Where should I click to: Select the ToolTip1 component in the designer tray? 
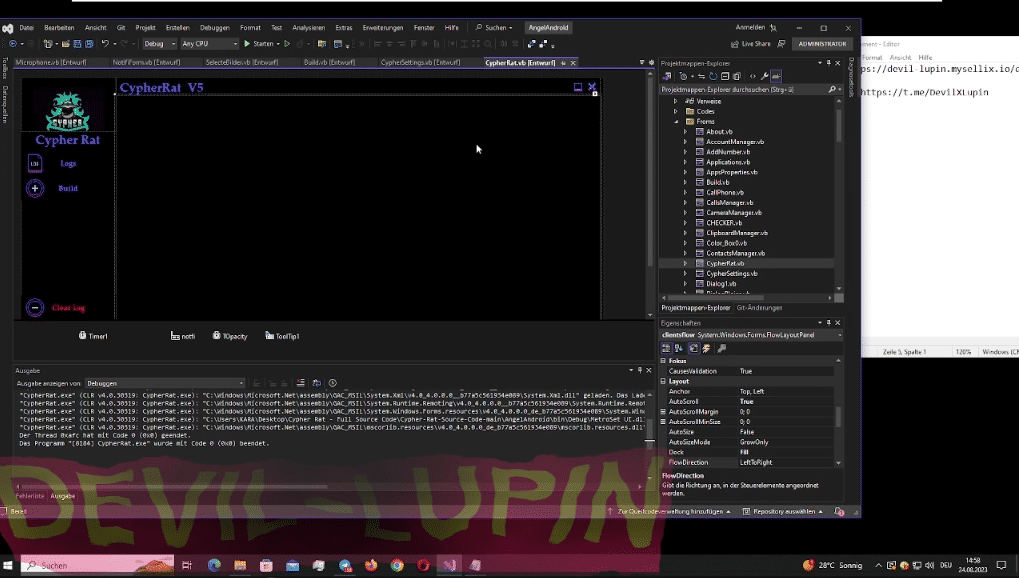pyautogui.click(x=281, y=335)
